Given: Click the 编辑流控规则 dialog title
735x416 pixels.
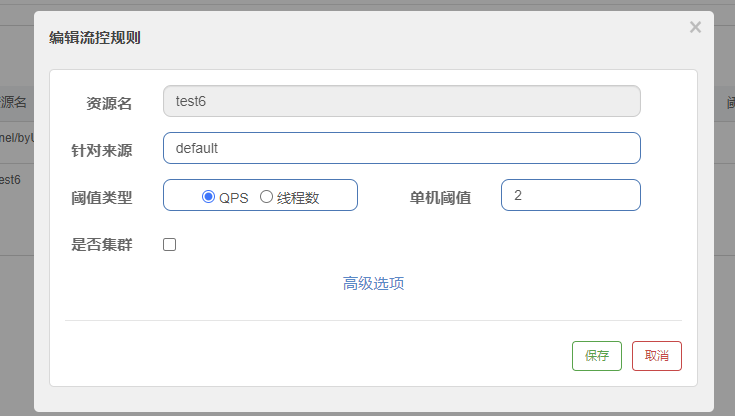Looking at the screenshot, I should click(x=95, y=39).
